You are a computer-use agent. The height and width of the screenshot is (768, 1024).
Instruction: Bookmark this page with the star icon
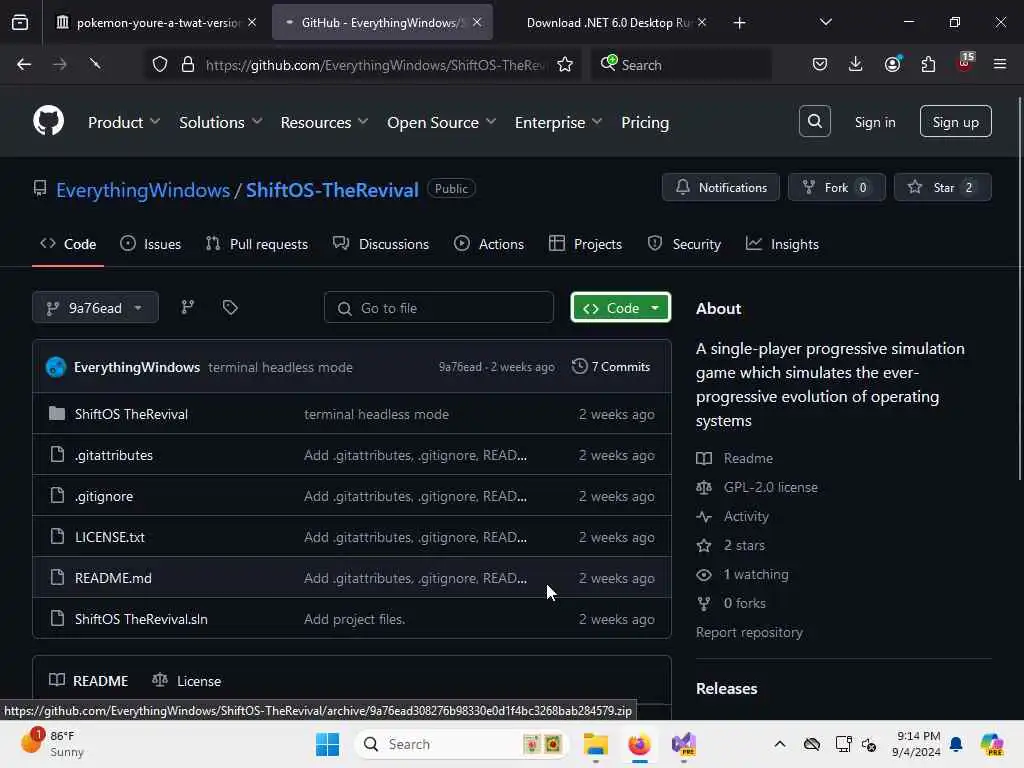point(565,64)
